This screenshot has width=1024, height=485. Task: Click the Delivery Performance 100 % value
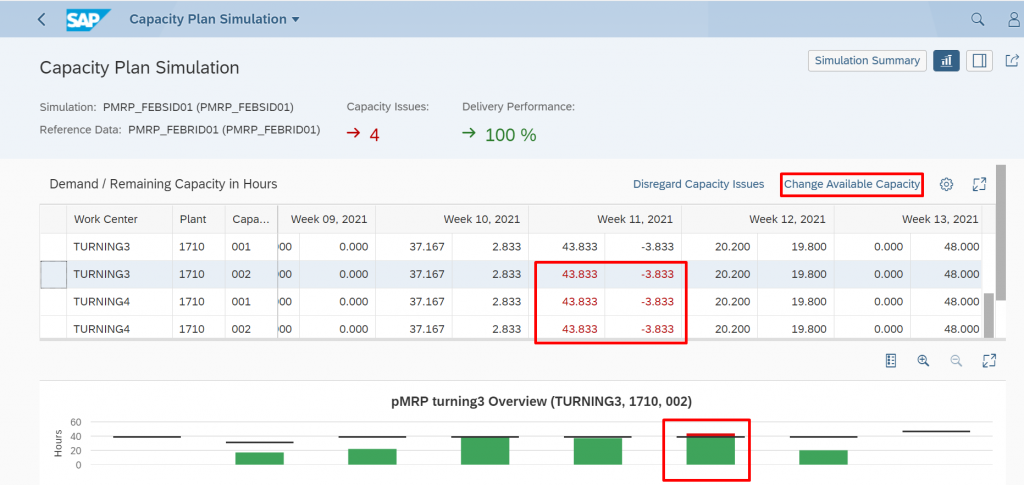511,135
